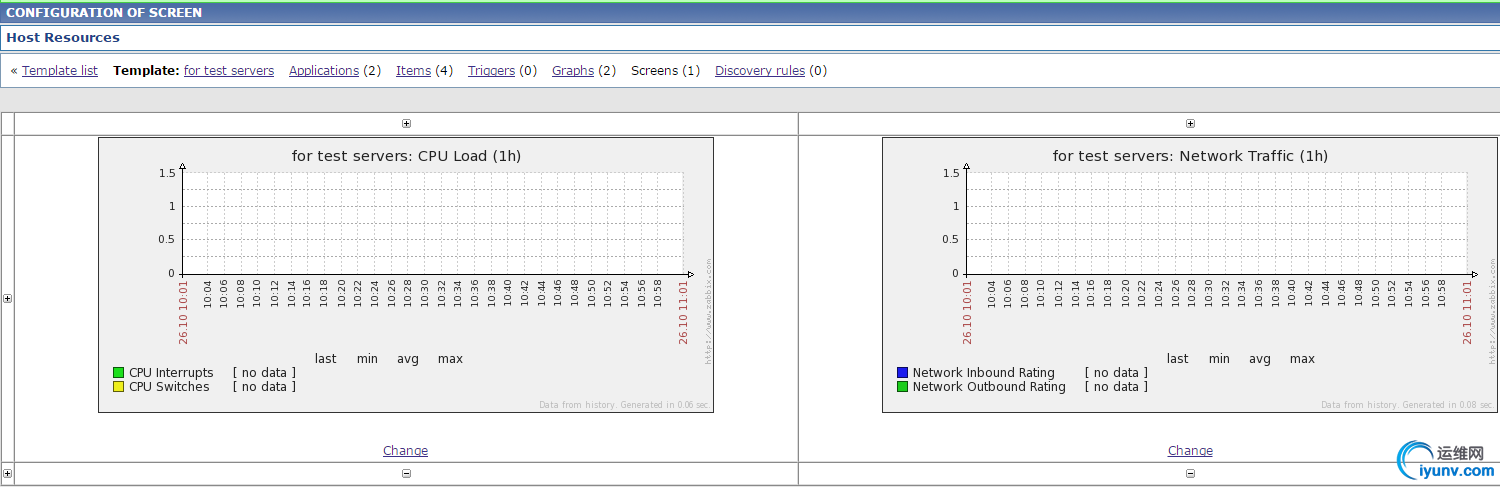The image size is (1500, 487).
Task: Click the plus icon above the Network Traffic graph
Action: 1190,124
